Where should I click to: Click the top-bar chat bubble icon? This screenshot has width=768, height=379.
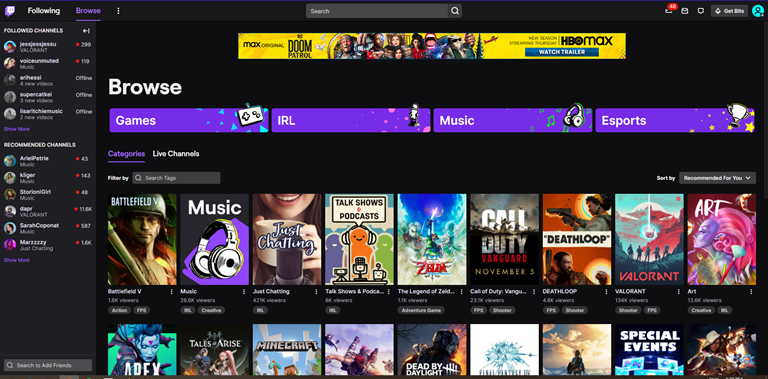700,11
